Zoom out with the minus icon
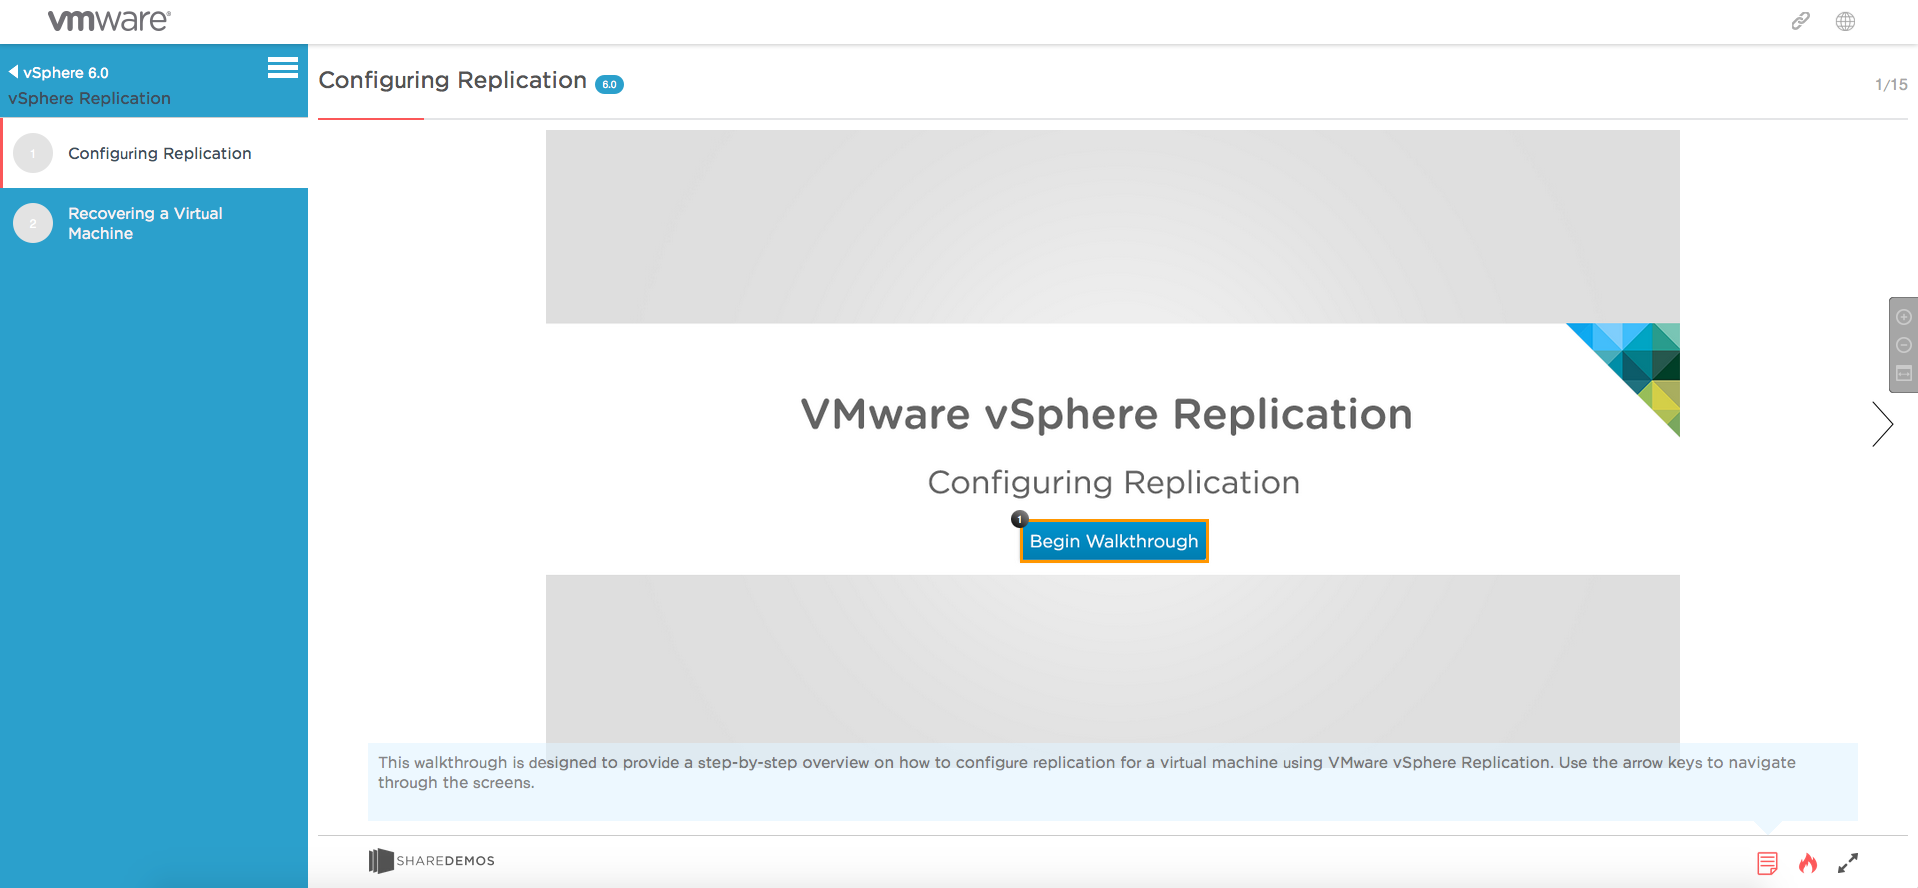Screen dimensions: 1918x888 coord(1904,345)
